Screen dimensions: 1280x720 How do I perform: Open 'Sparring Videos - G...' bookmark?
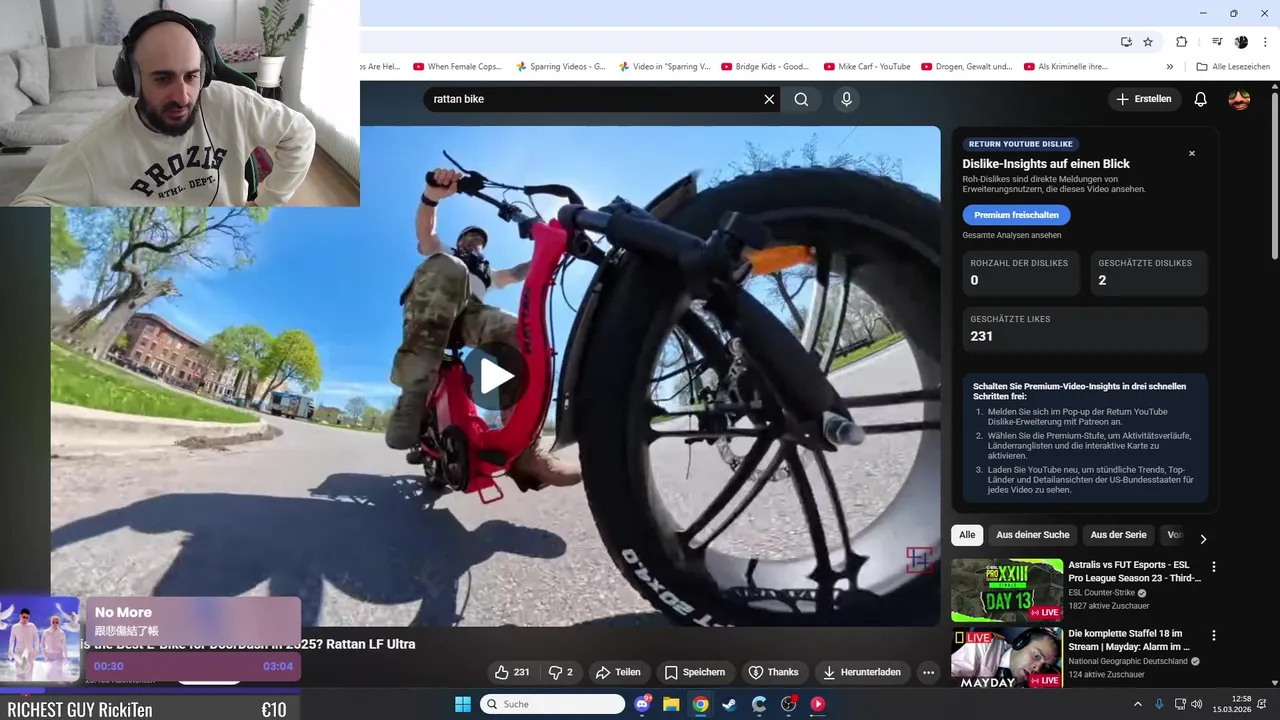pos(561,67)
